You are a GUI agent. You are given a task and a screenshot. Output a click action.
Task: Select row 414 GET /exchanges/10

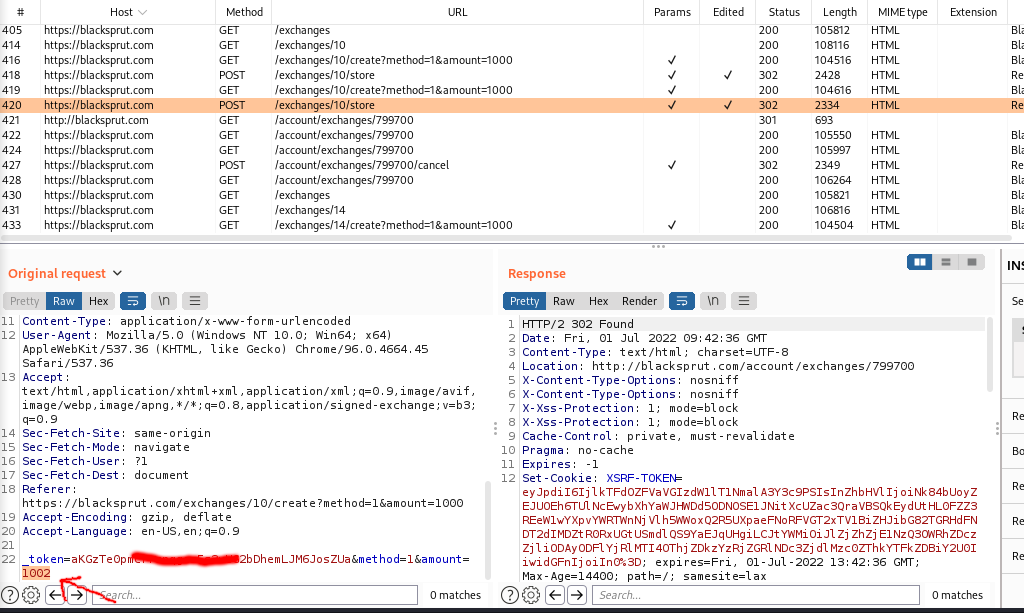(512, 45)
